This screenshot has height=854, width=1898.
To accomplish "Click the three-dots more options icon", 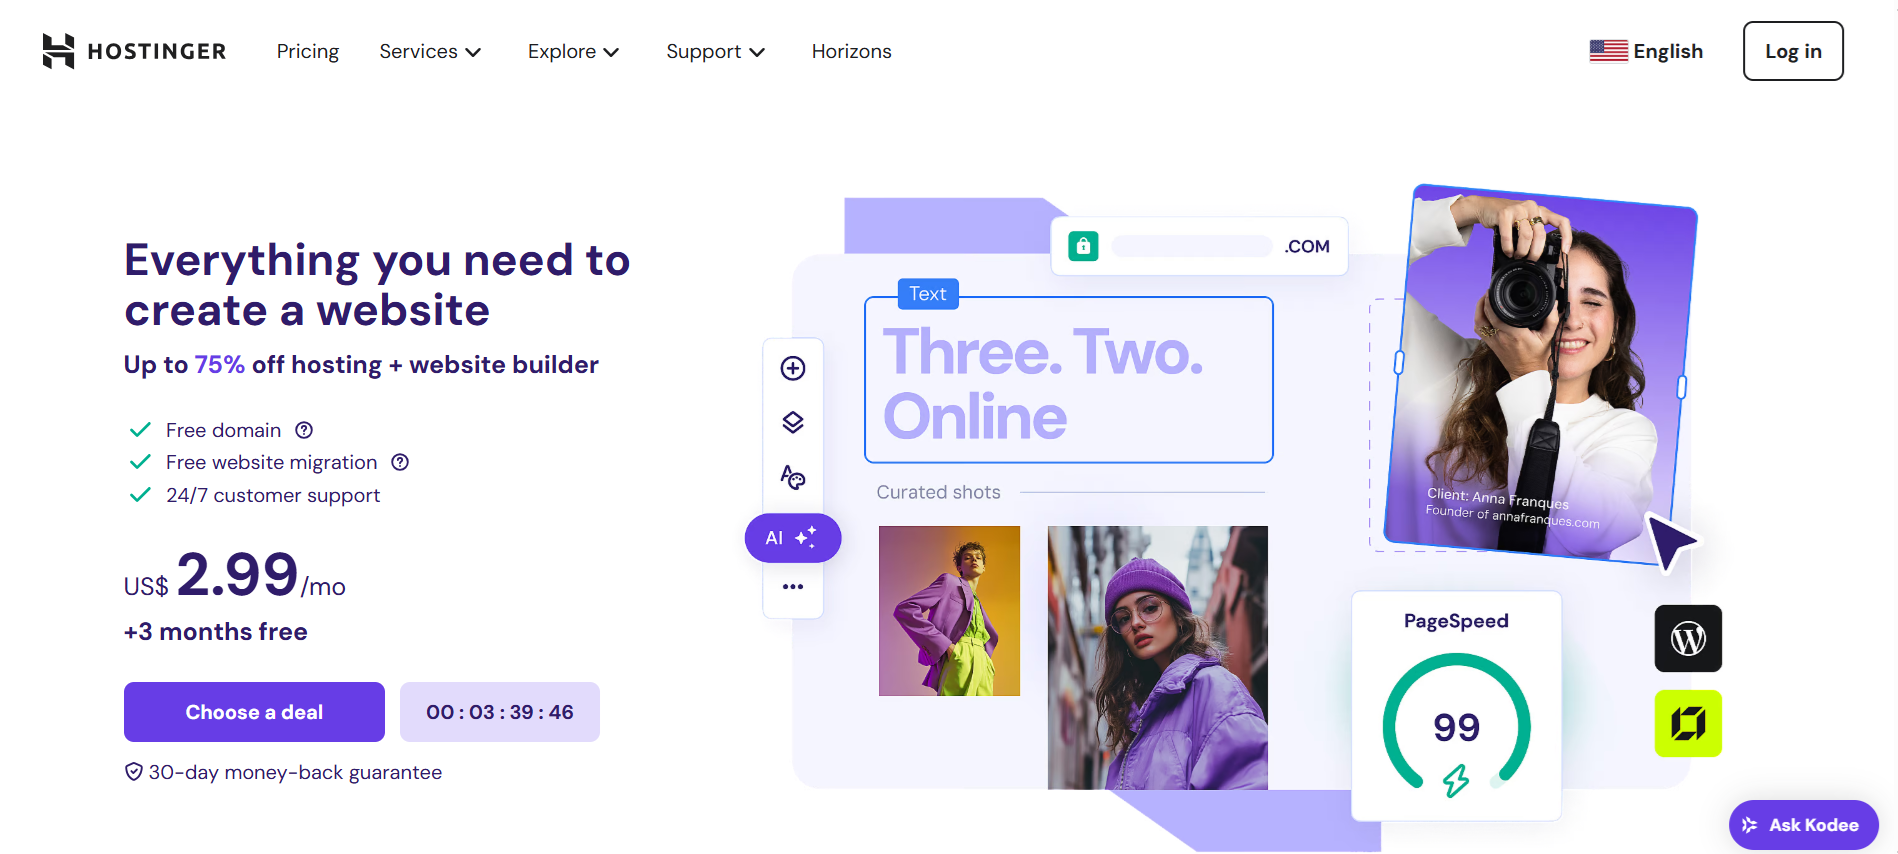I will [x=793, y=587].
